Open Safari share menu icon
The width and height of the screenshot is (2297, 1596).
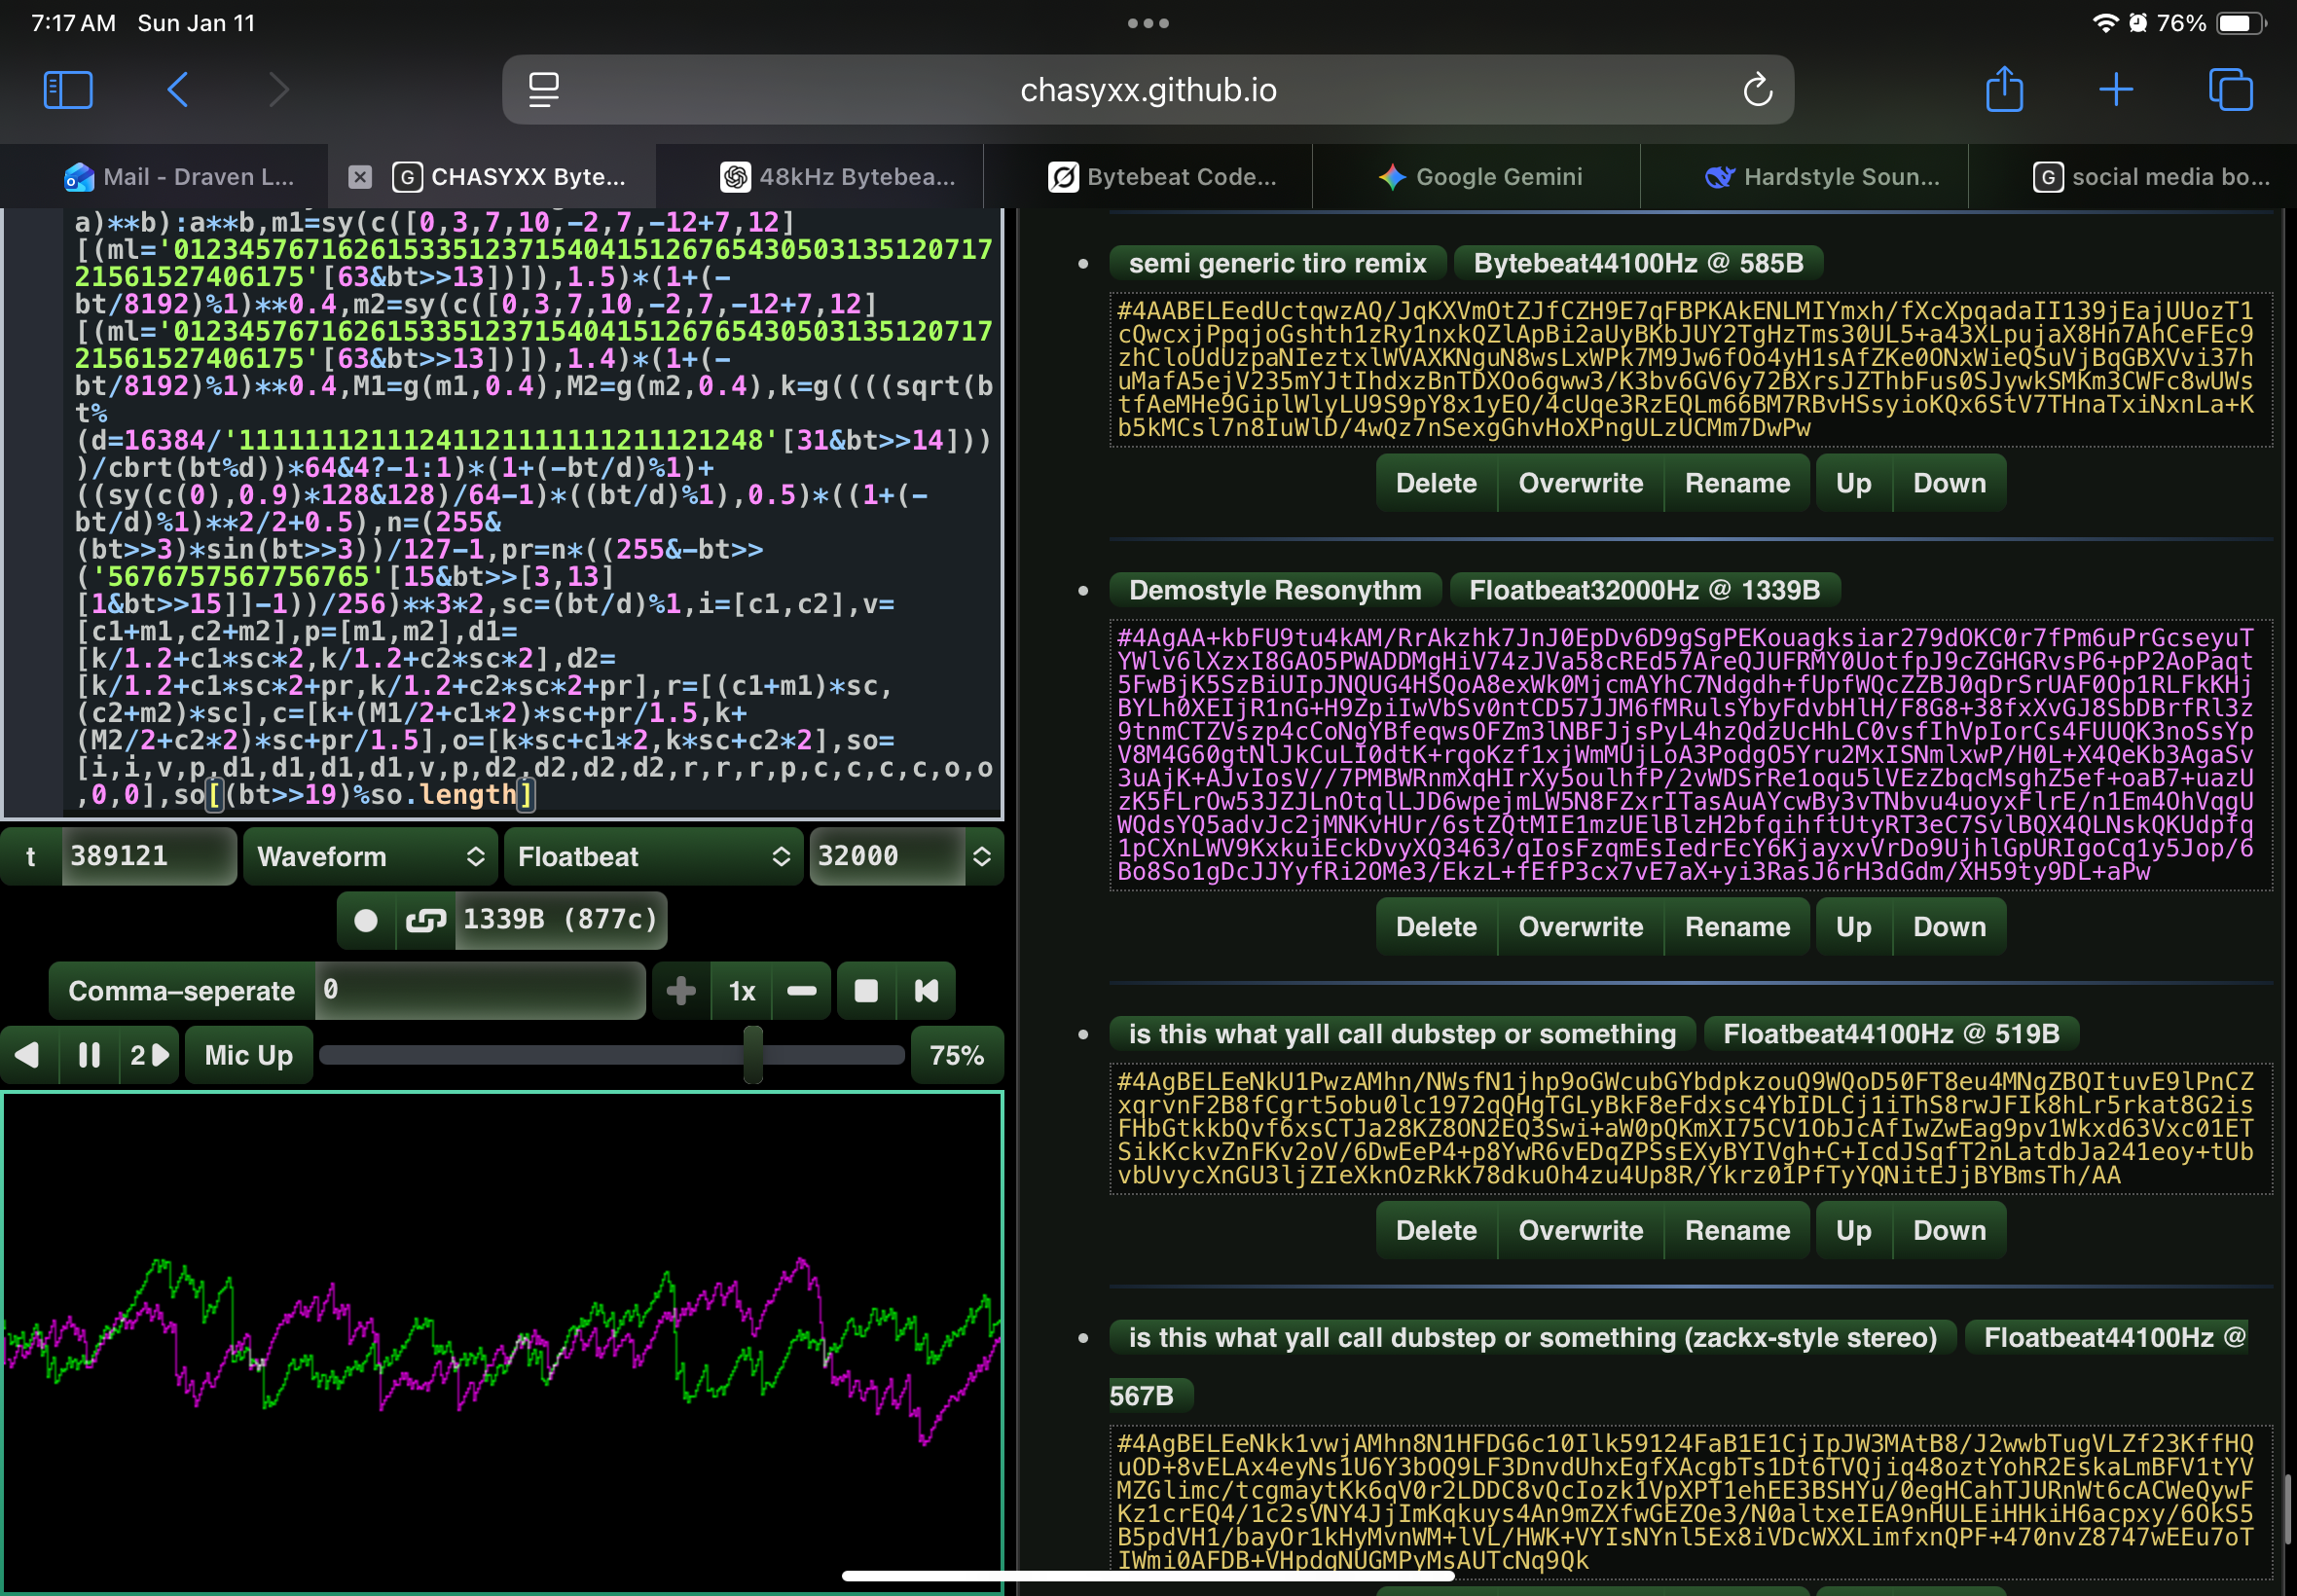point(2003,90)
